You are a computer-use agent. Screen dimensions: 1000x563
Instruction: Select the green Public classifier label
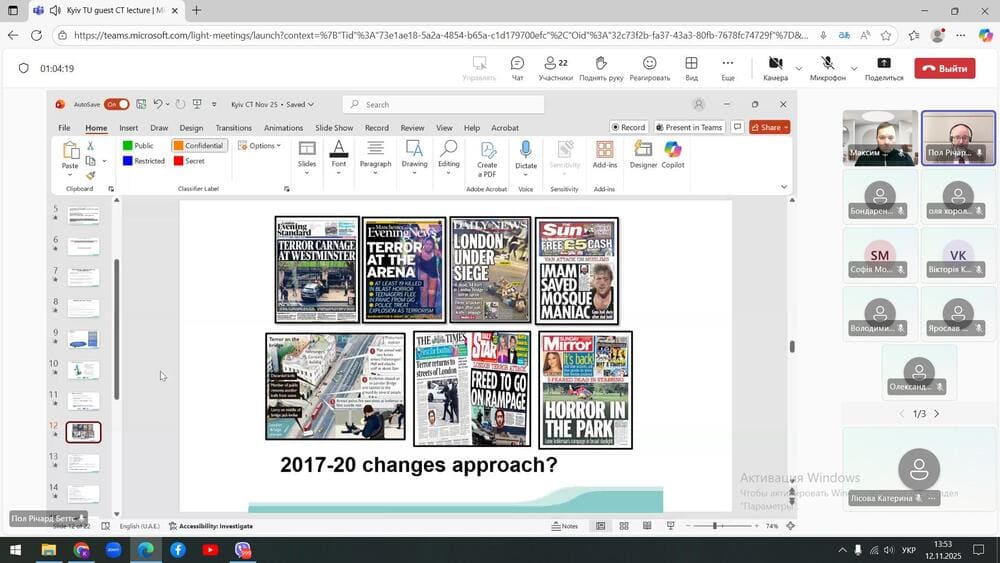pos(138,146)
